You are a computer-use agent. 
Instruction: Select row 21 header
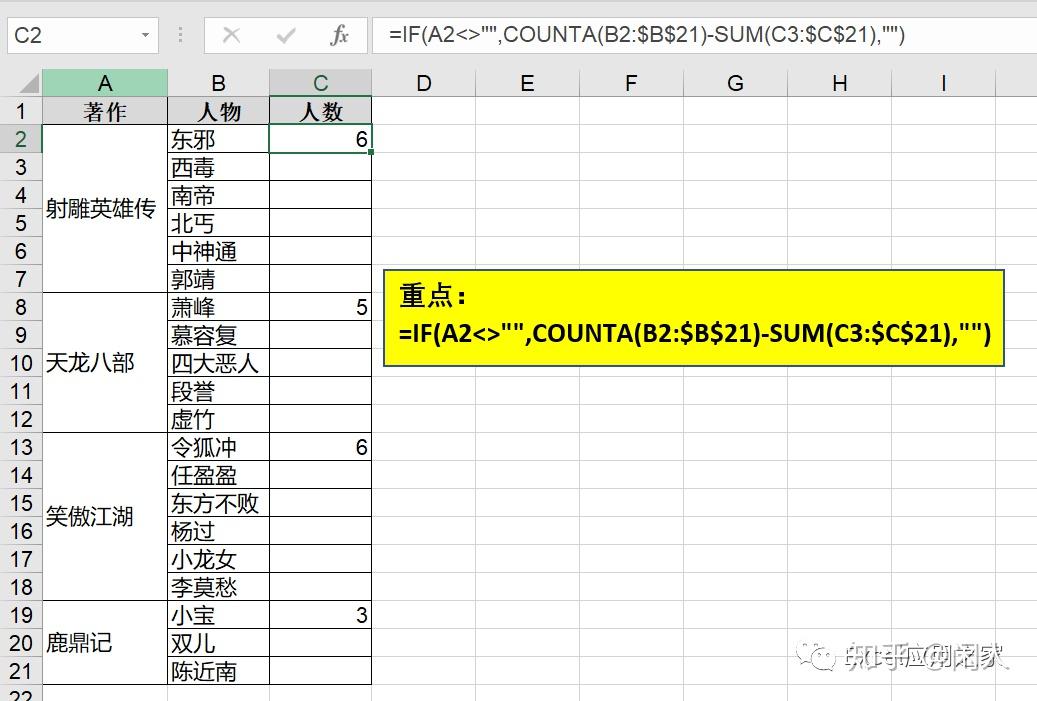pos(21,671)
